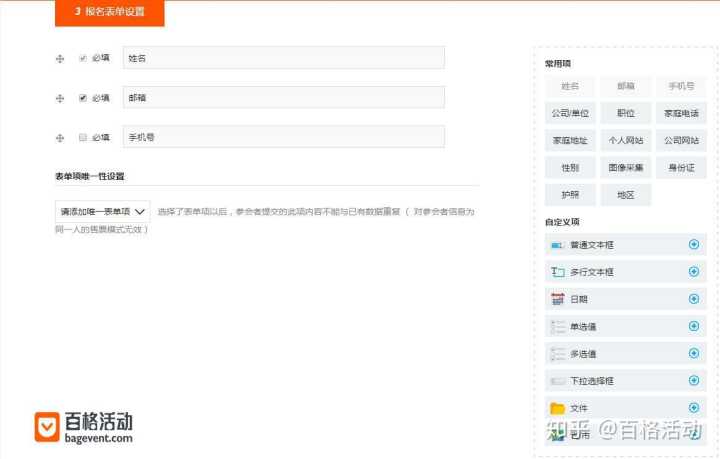Open the 请添加唯一表单项 dropdown
Viewport: 720px width, 459px height.
103,211
